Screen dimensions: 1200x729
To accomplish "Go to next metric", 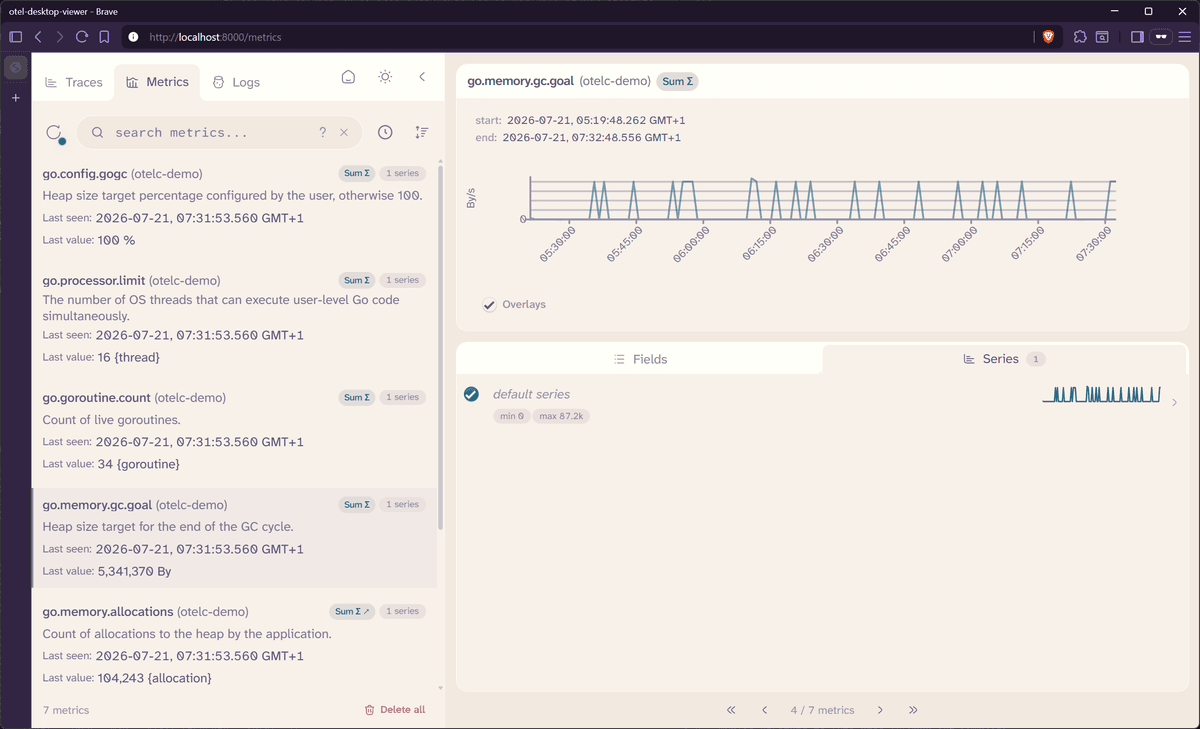I will click(x=880, y=710).
